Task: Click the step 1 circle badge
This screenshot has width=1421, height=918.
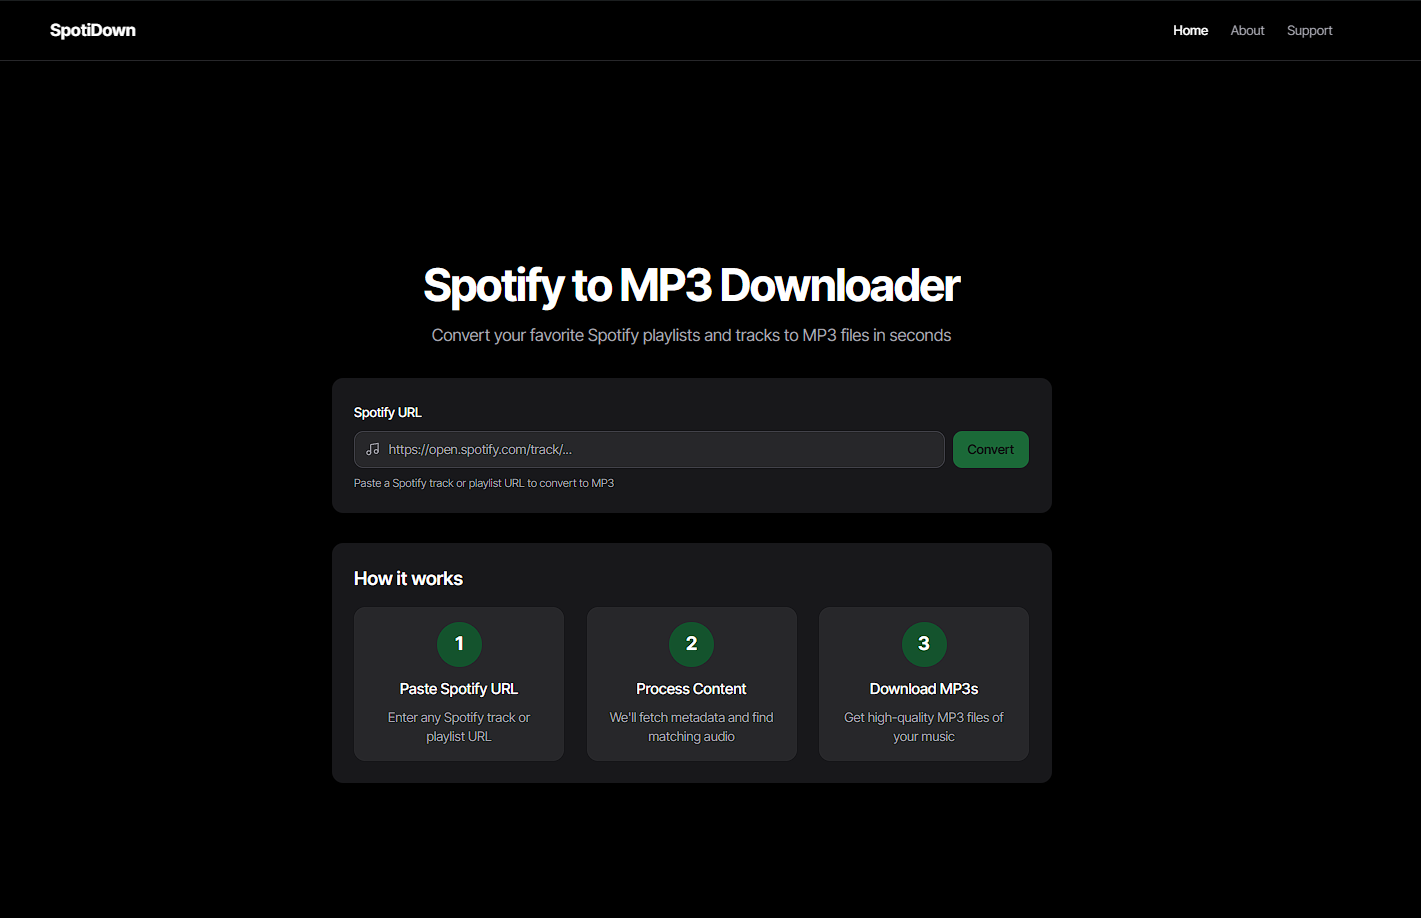Action: [459, 644]
